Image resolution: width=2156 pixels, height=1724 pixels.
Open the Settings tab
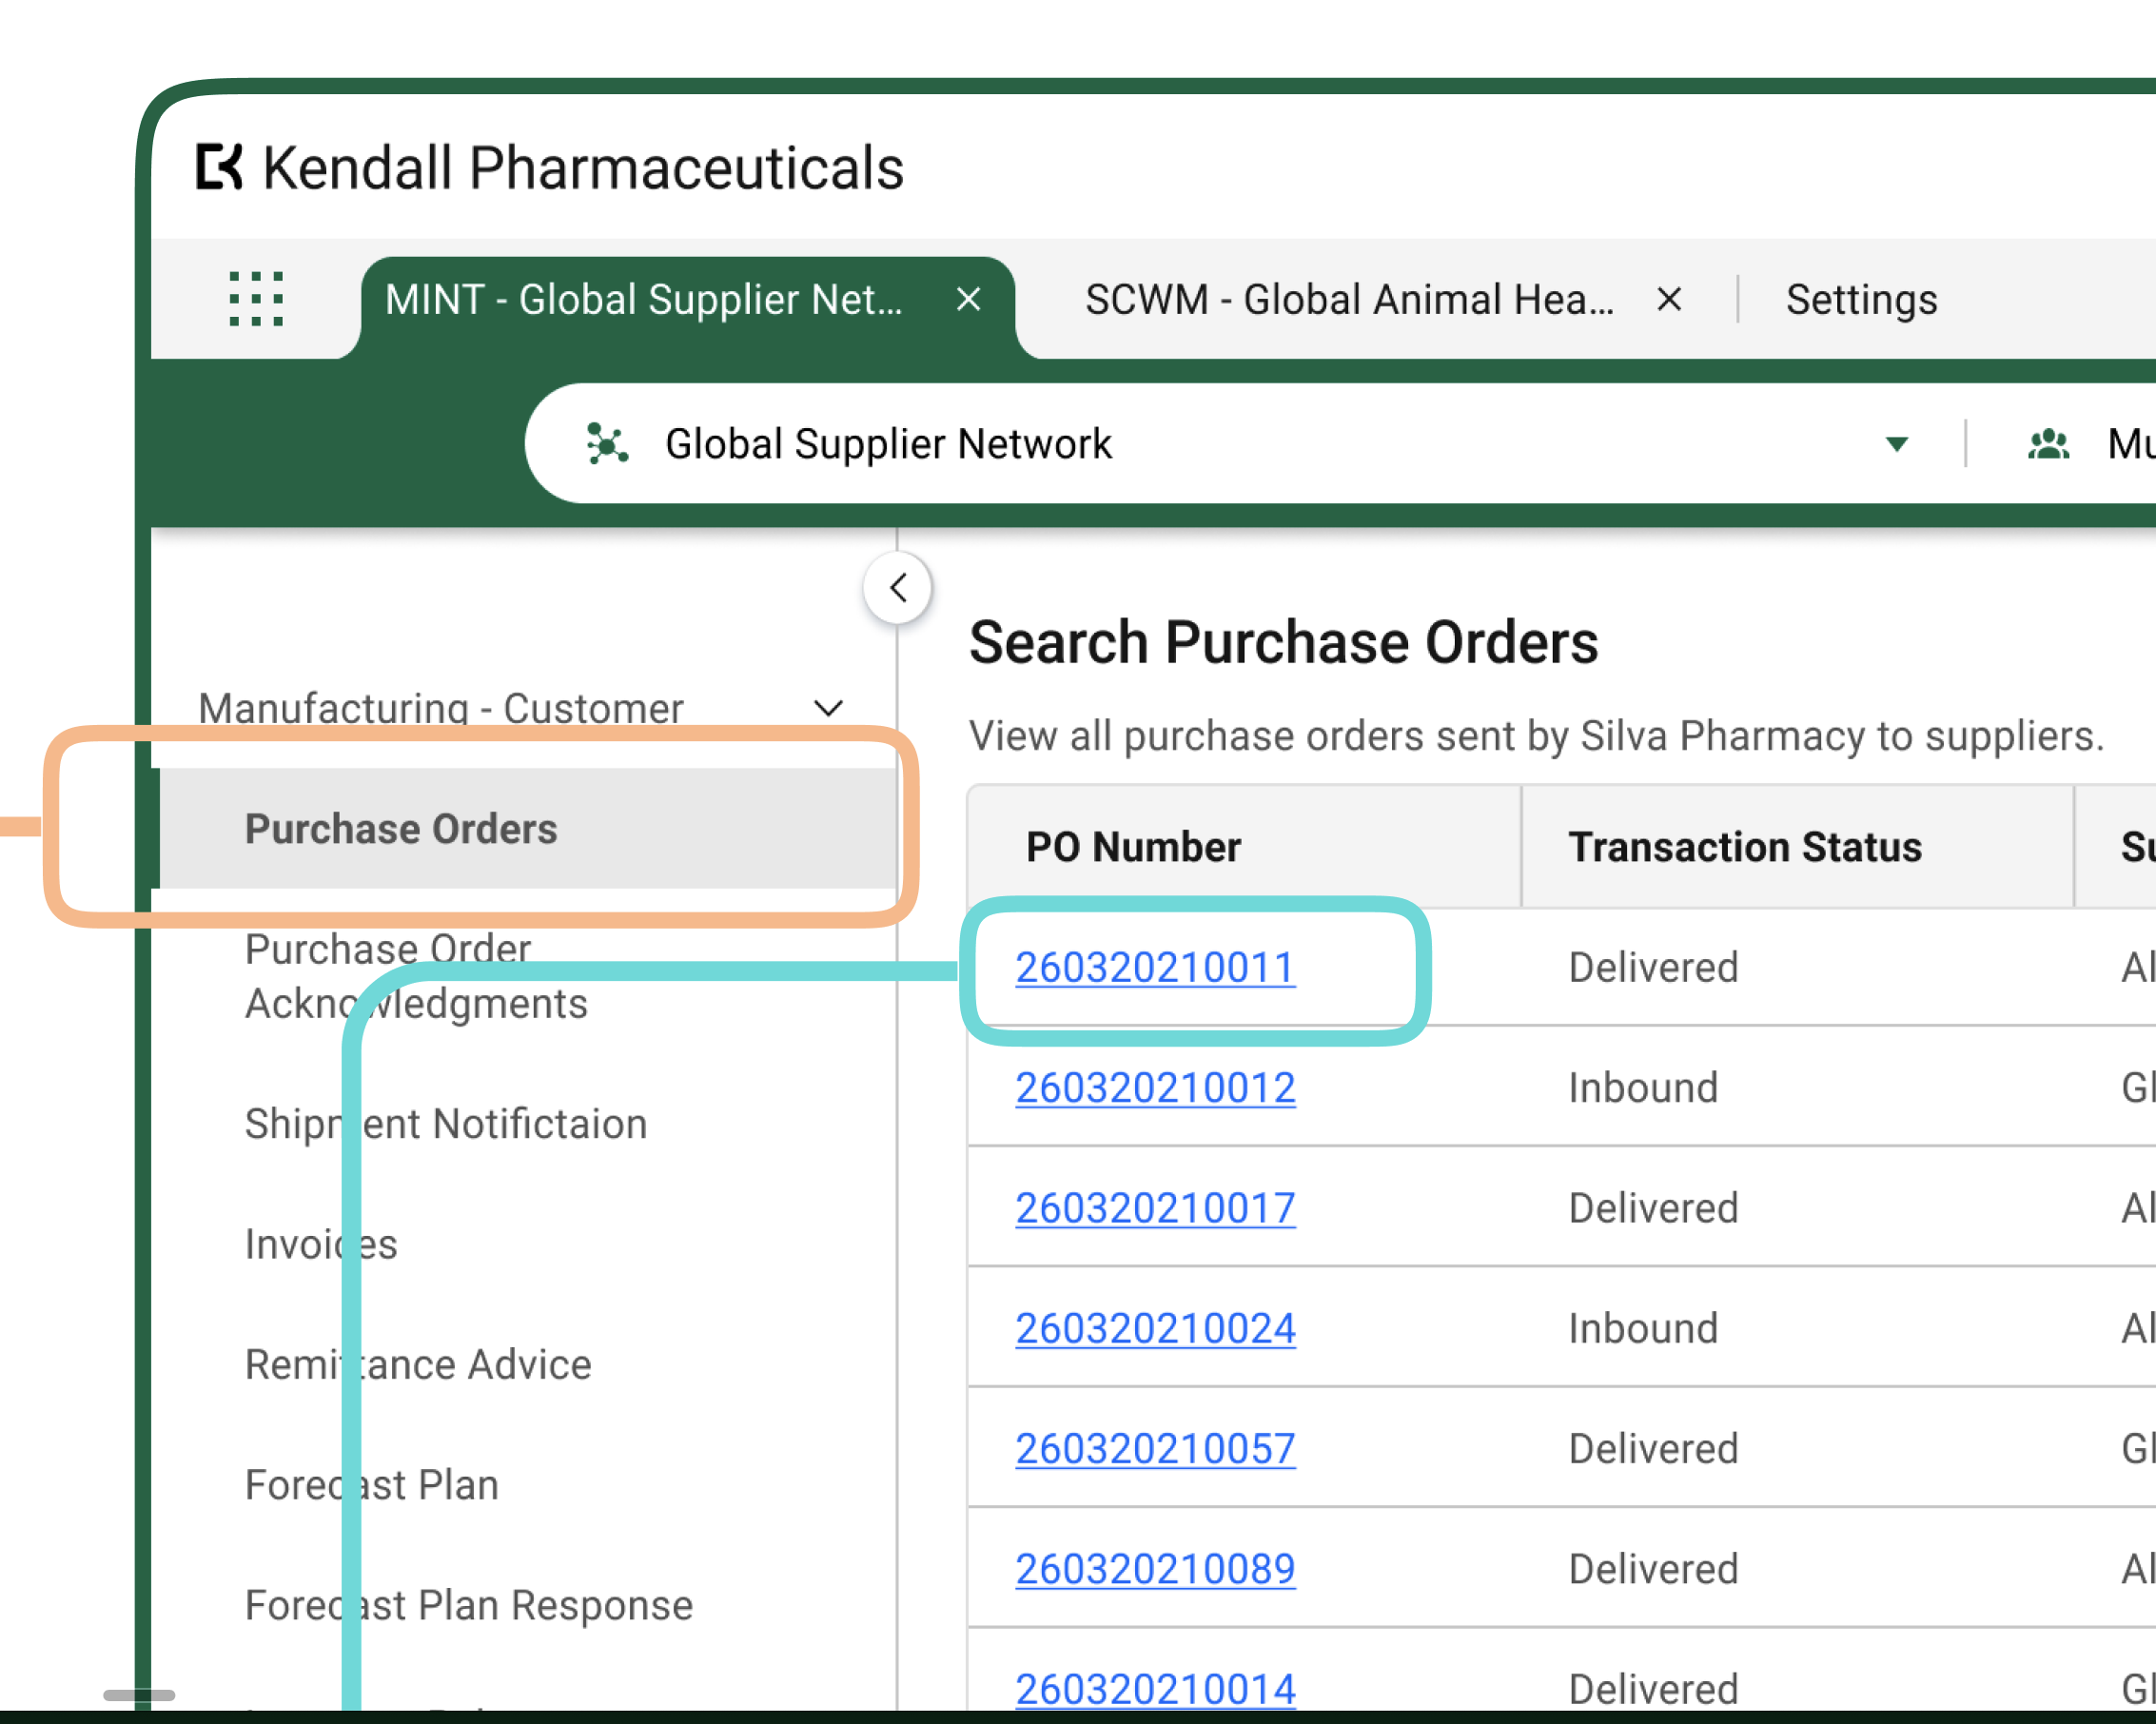[1861, 299]
